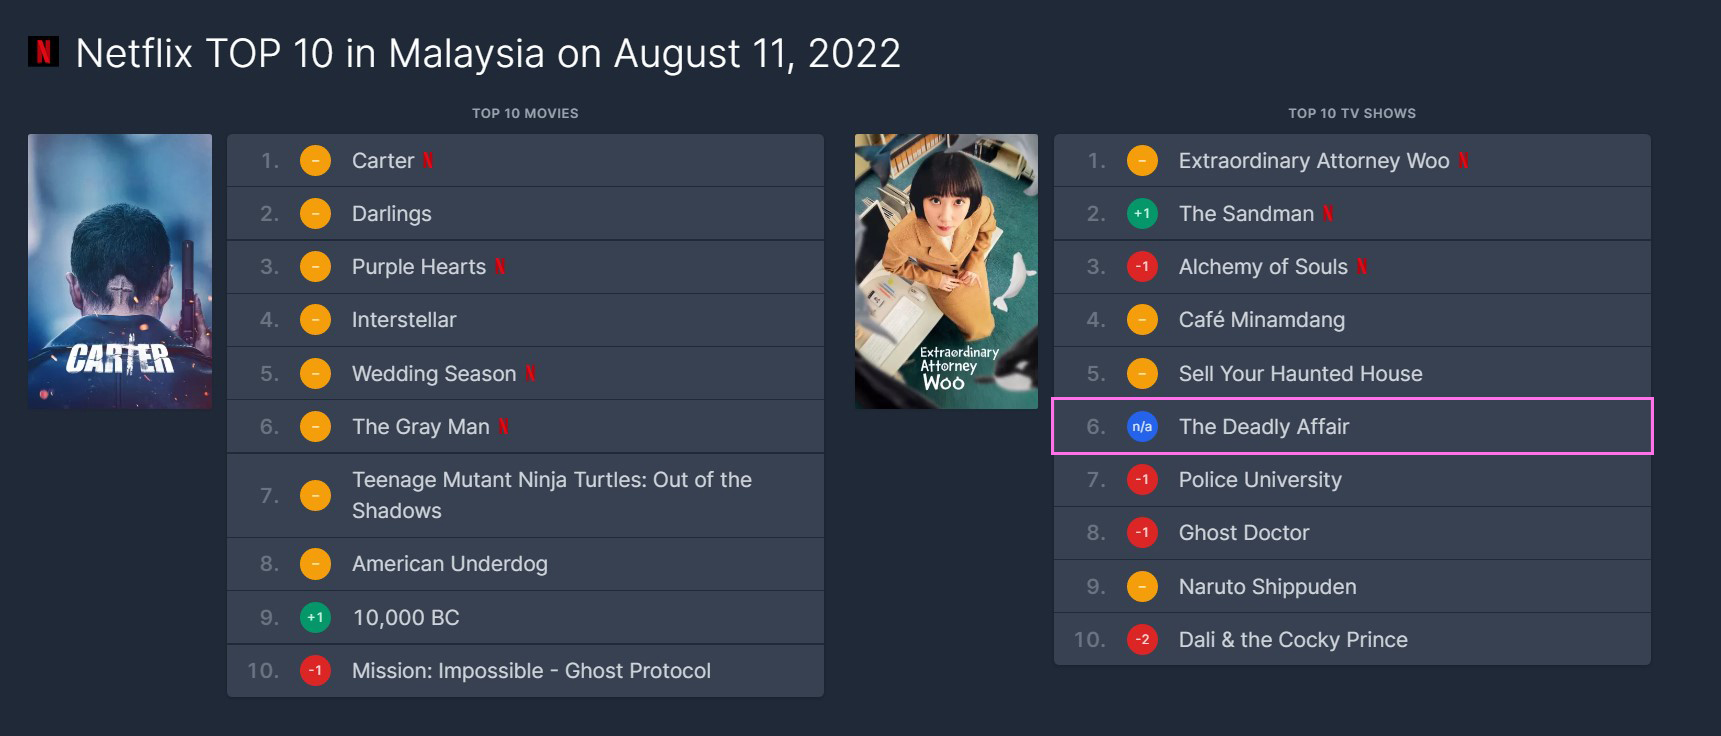This screenshot has height=736, width=1721.
Task: Click the Netflix logo beside the page title
Action: click(43, 52)
